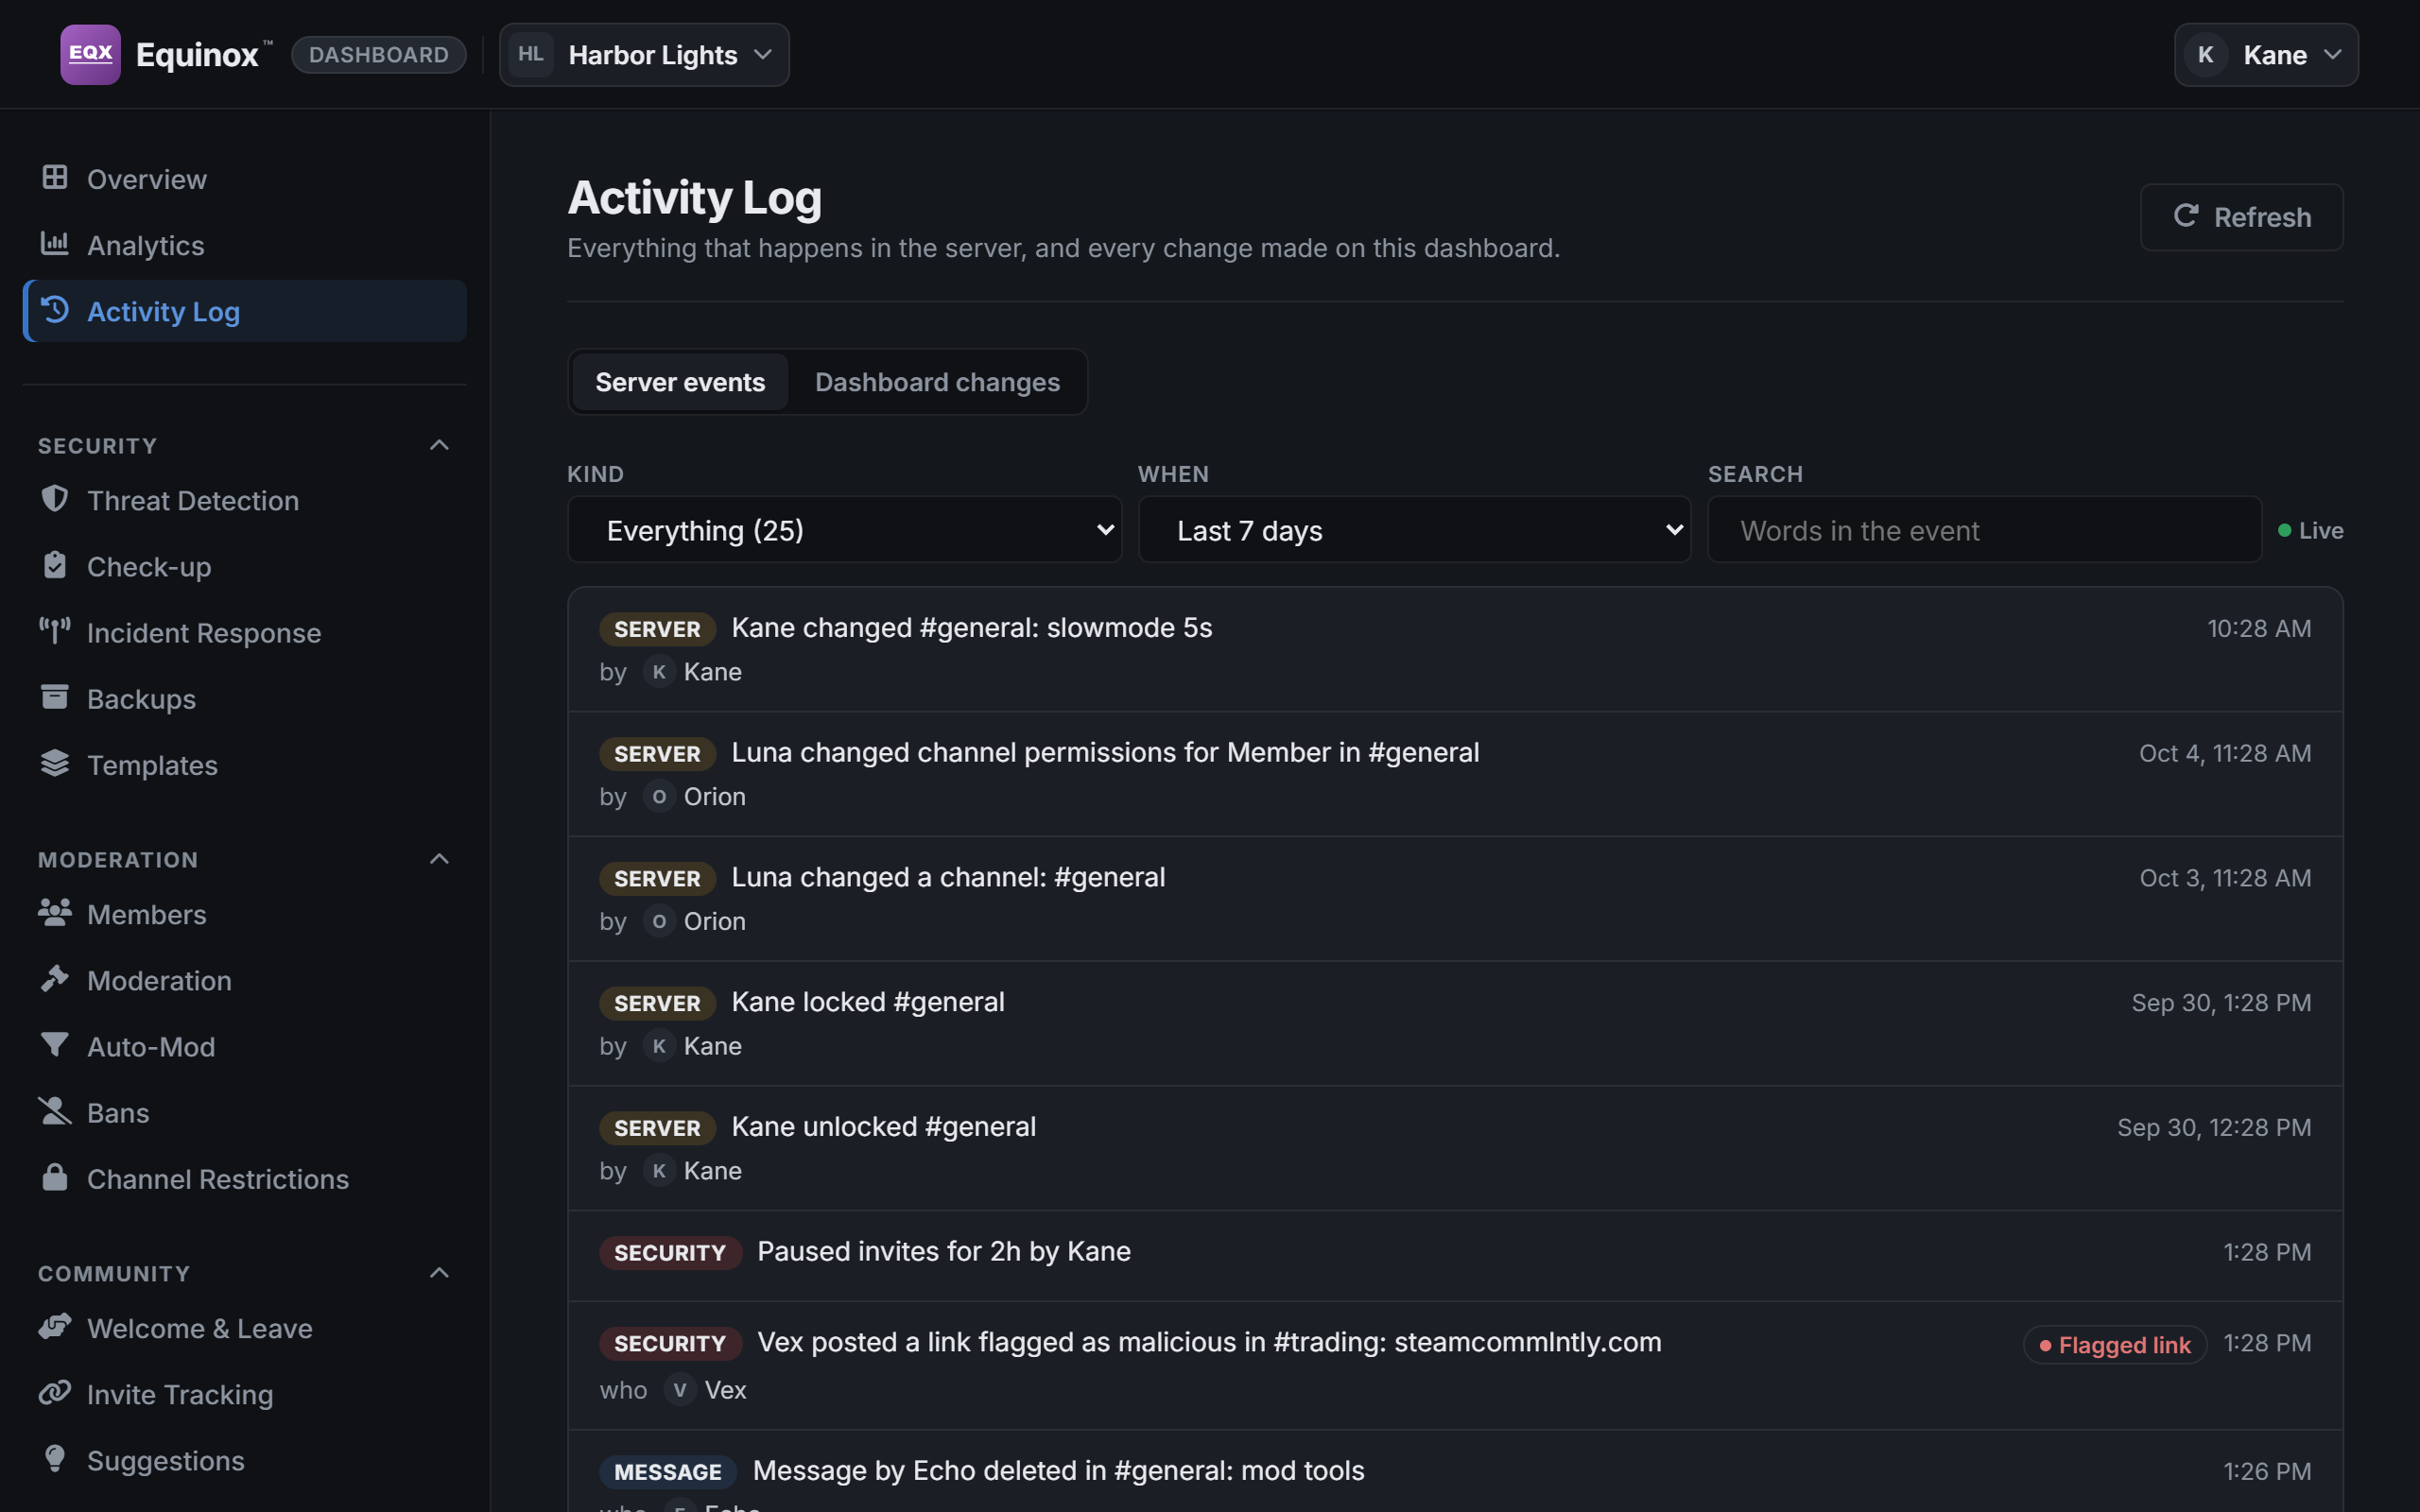The width and height of the screenshot is (2420, 1512).
Task: Focus the 'Words in the event' search field
Action: (1984, 530)
